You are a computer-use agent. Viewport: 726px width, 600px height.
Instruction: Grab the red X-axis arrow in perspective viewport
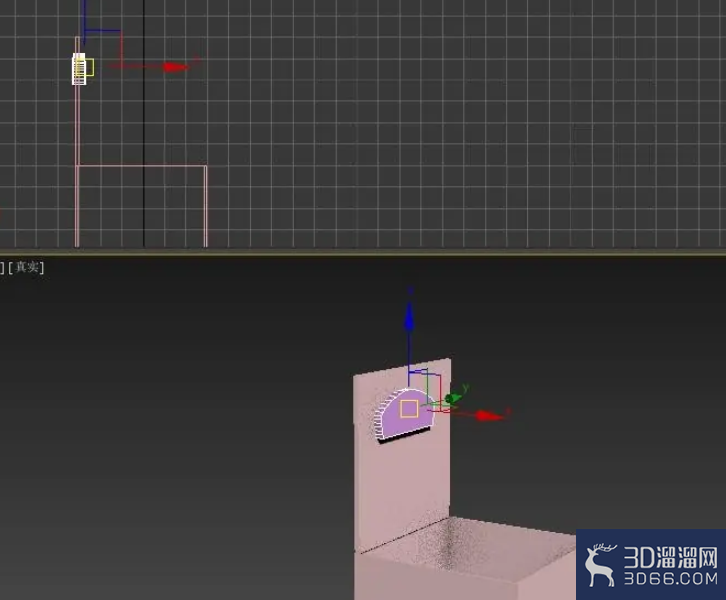click(489, 415)
